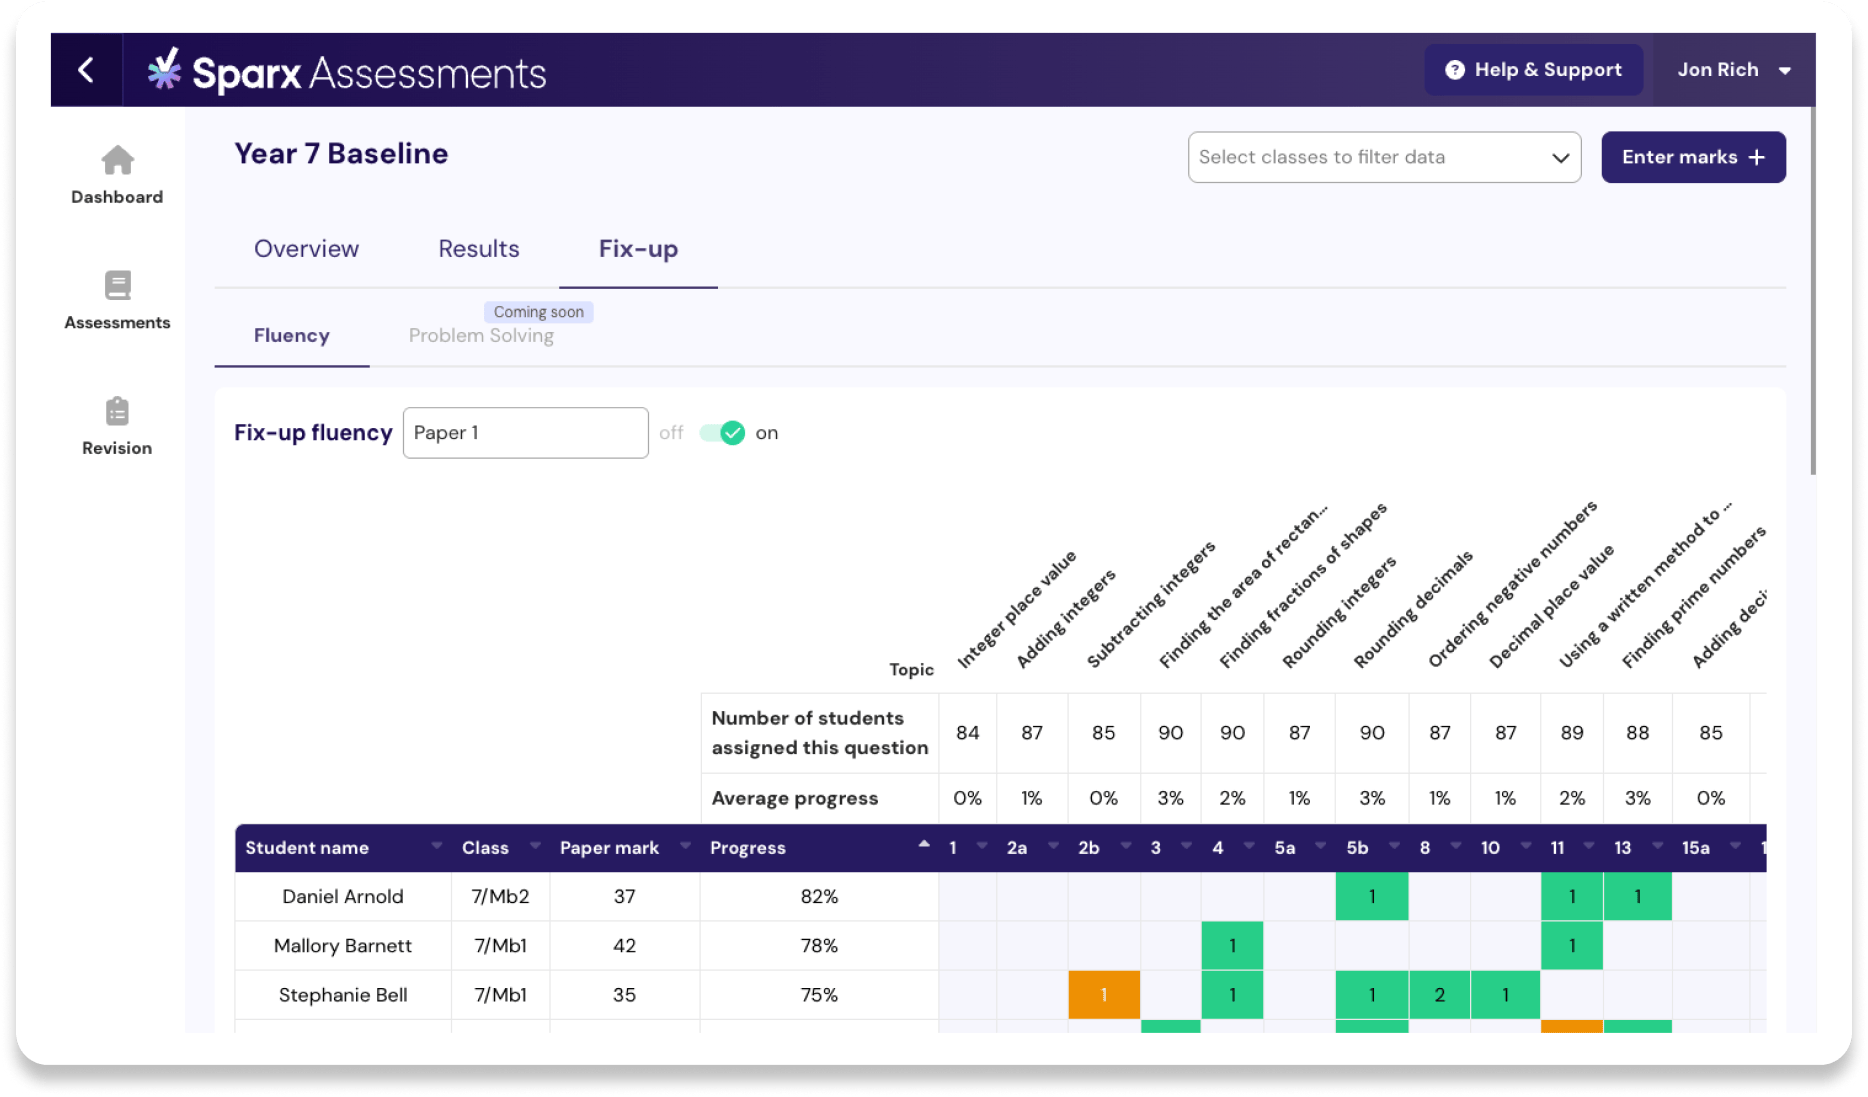This screenshot has width=1868, height=1097.
Task: Open the Paper mark column sort arrow
Action: coord(685,846)
